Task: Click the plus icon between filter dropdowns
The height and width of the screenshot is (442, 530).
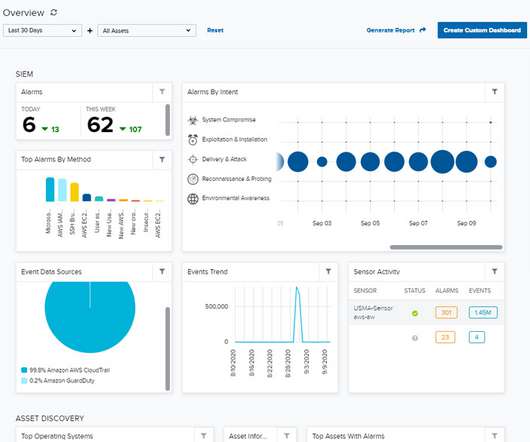Action: 90,31
